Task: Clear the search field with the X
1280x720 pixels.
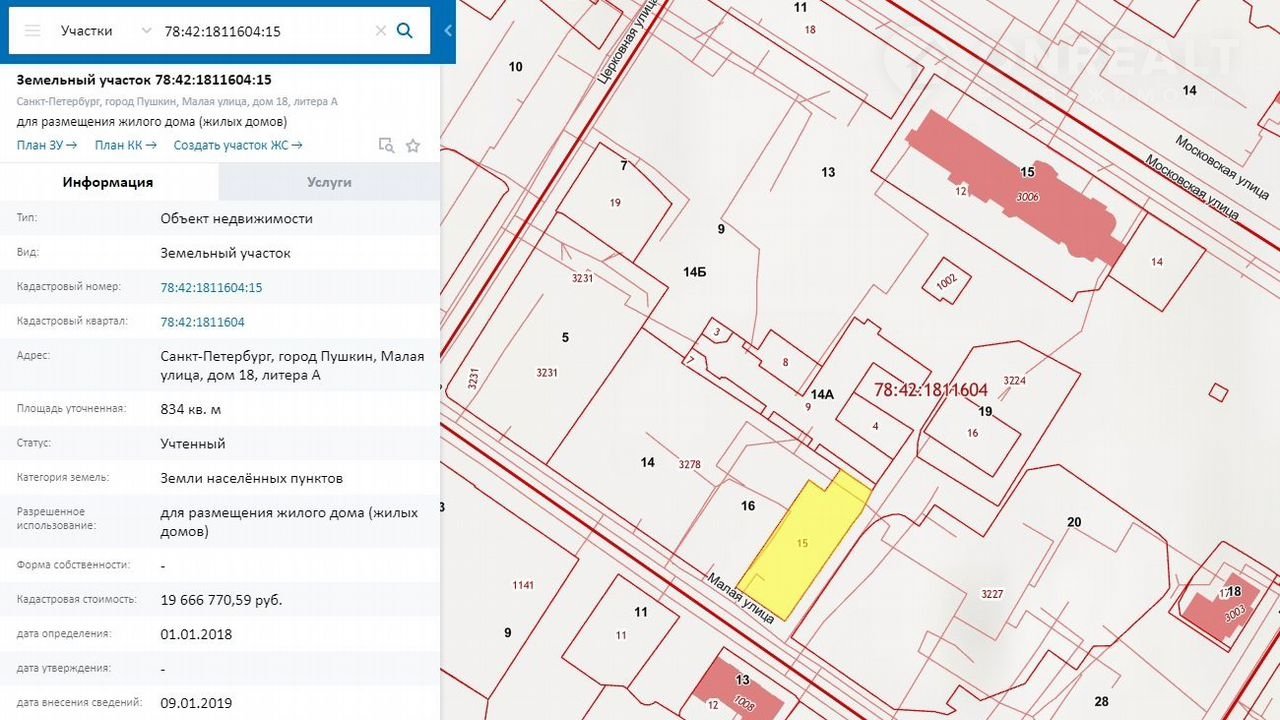Action: (380, 31)
